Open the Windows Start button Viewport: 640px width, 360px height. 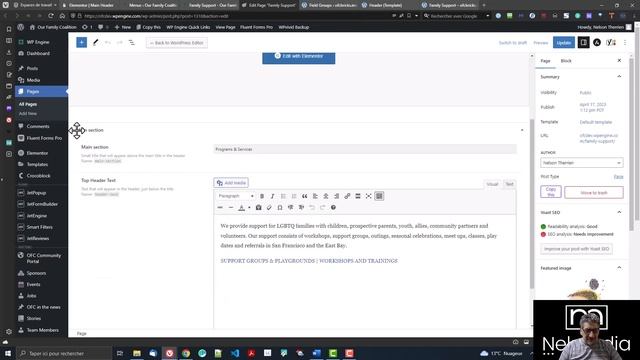[x=8, y=353]
